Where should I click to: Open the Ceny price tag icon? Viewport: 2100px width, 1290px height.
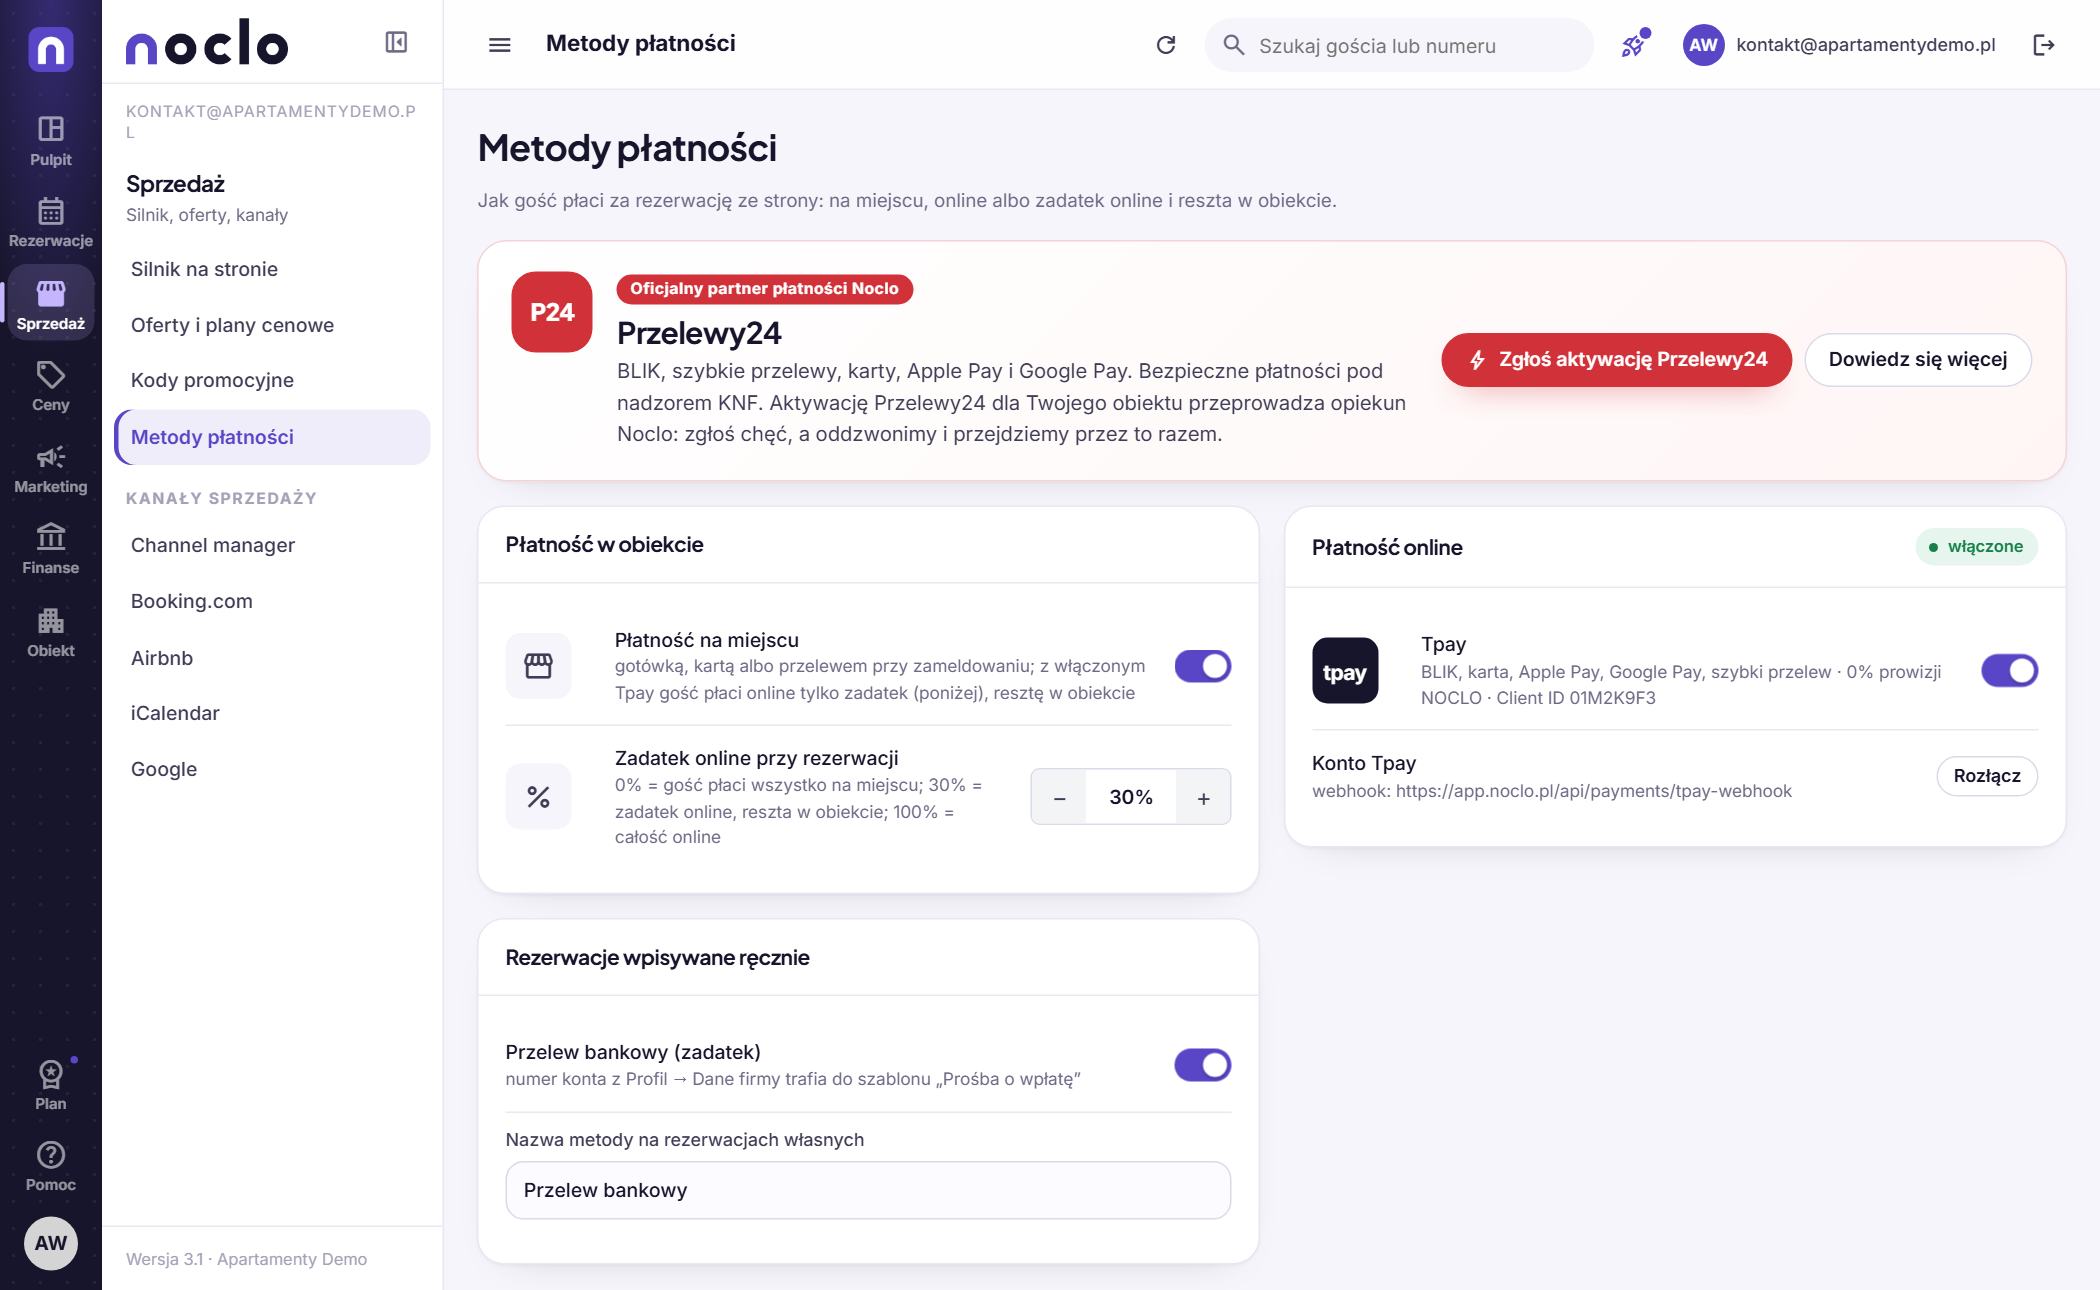coord(50,375)
